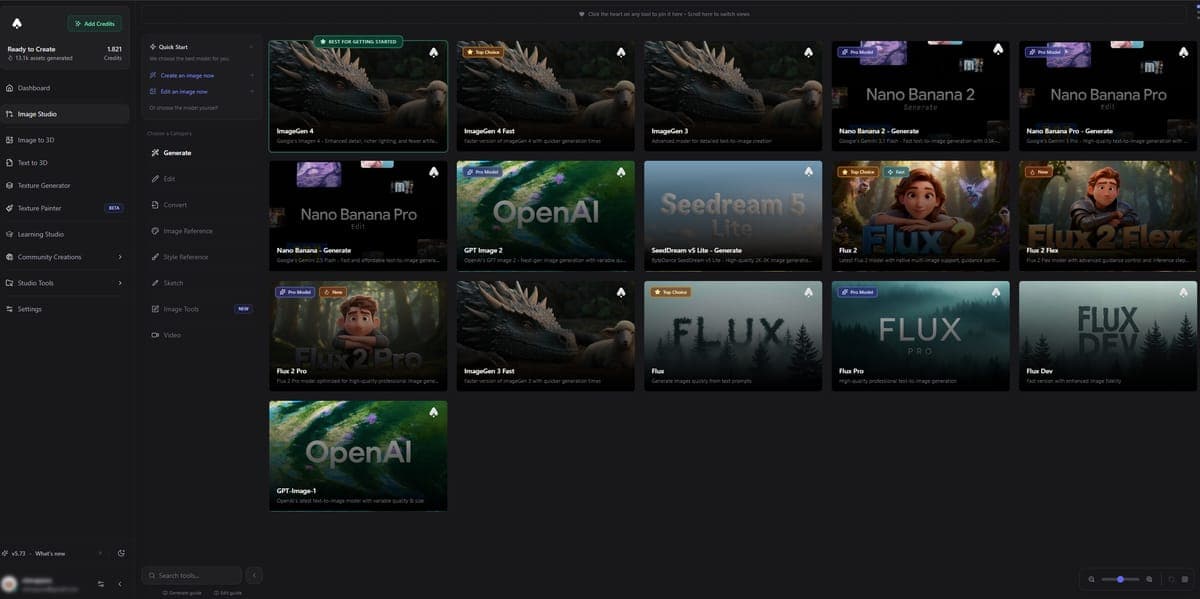Collapse the left sidebar chevron near profile

(x=120, y=583)
